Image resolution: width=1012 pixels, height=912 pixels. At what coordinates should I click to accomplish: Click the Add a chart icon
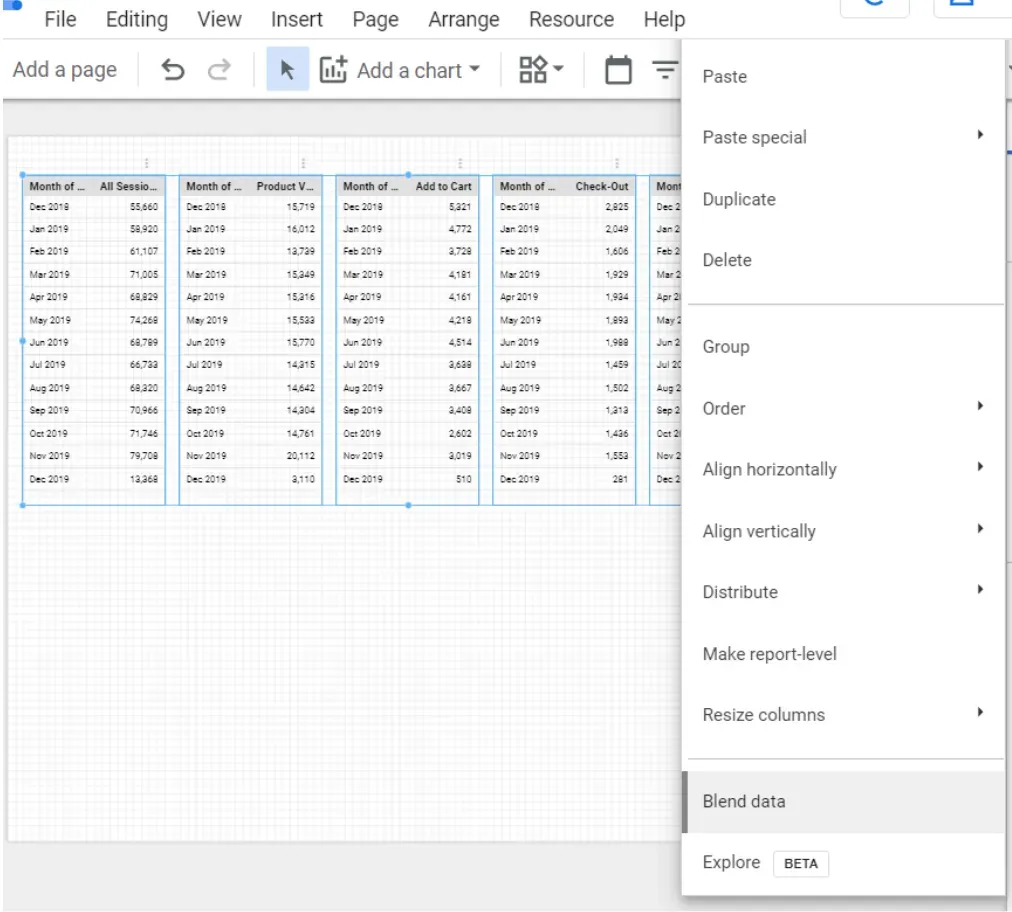[333, 69]
